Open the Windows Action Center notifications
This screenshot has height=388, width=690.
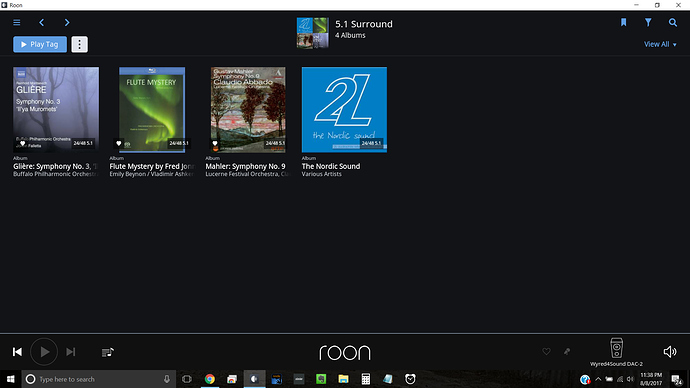point(677,379)
